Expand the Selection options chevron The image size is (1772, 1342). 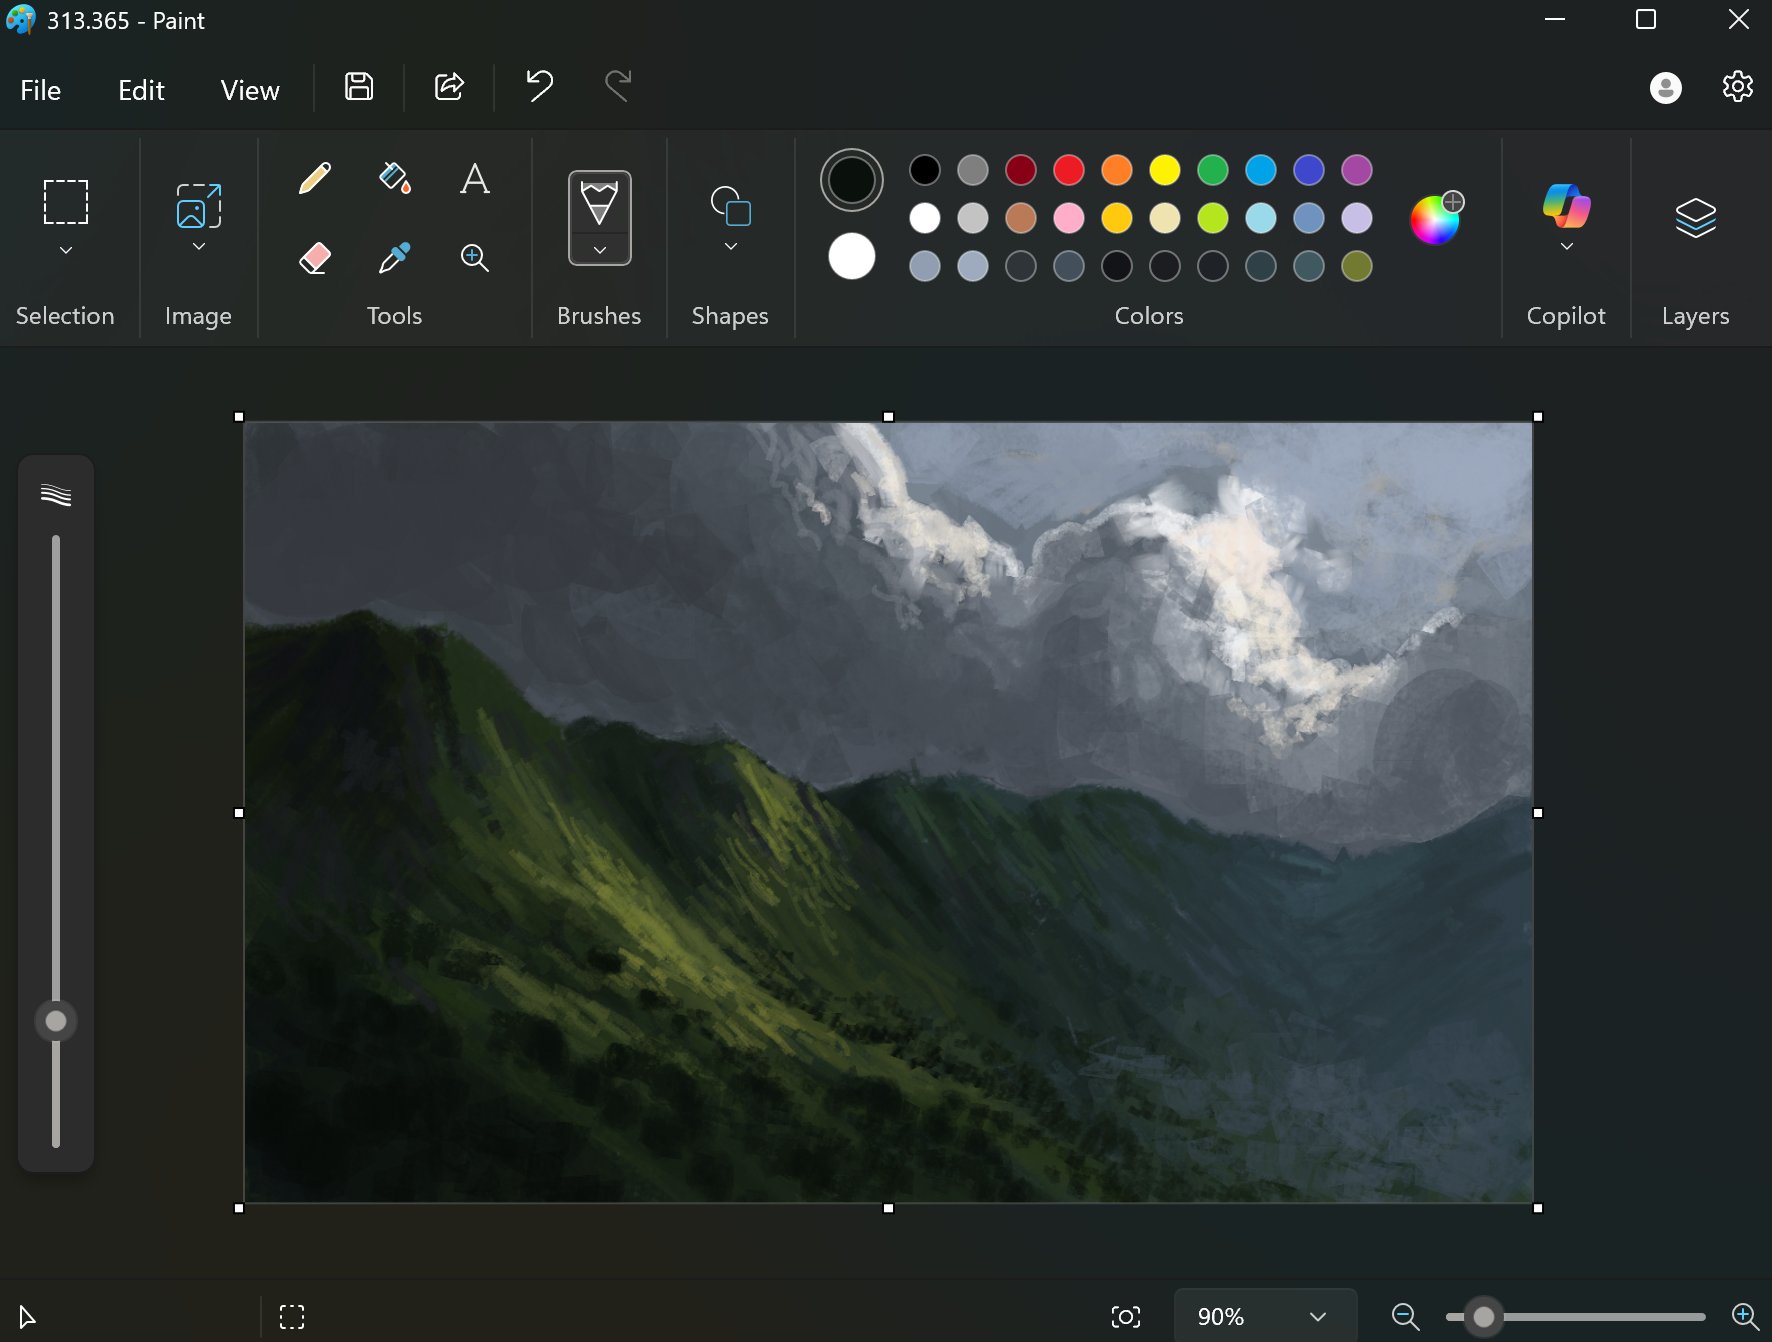click(66, 250)
